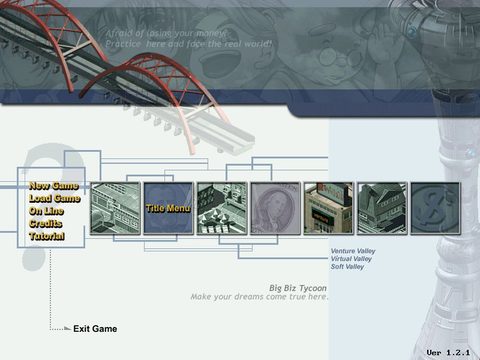
Task: Click Exit Game
Action: coord(95,329)
